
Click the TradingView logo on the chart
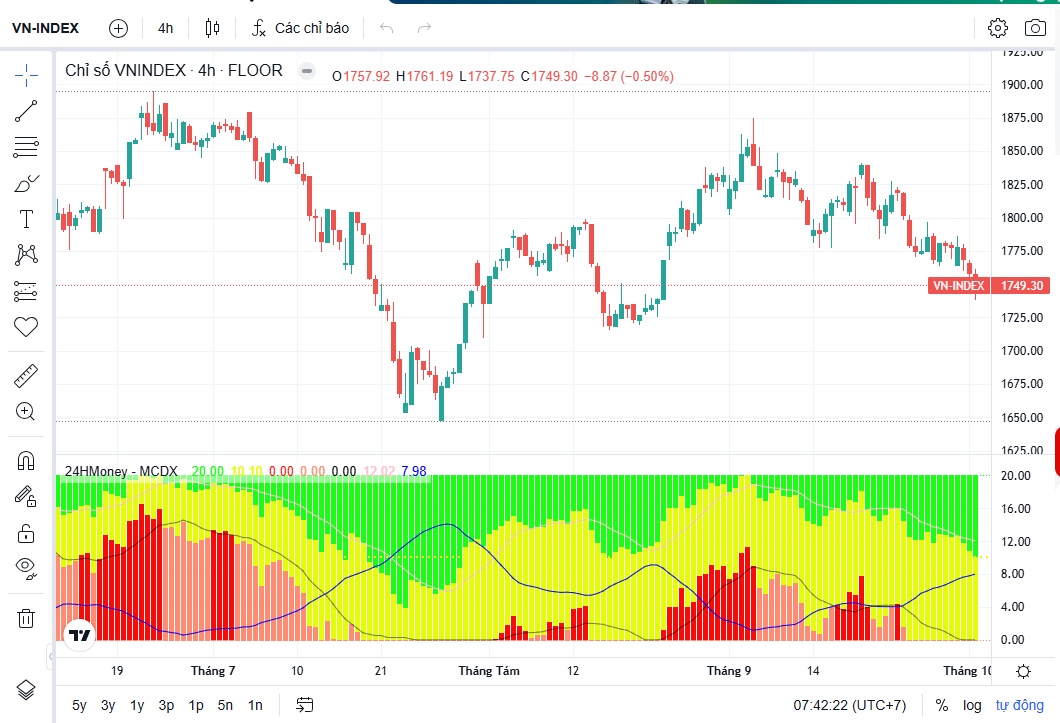(x=80, y=635)
